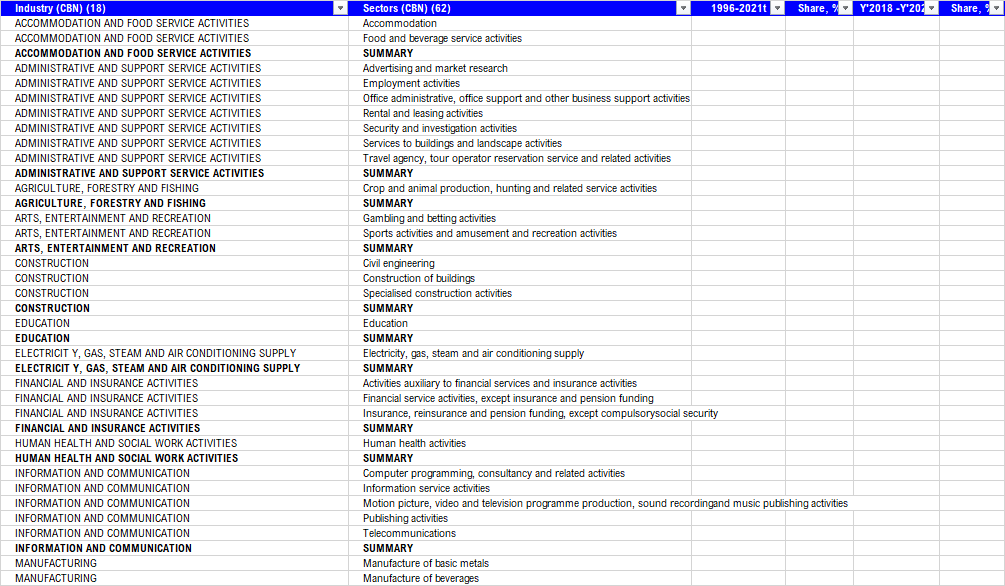Select Human health activities cell
This screenshot has height=586, width=1005.
tap(520, 443)
